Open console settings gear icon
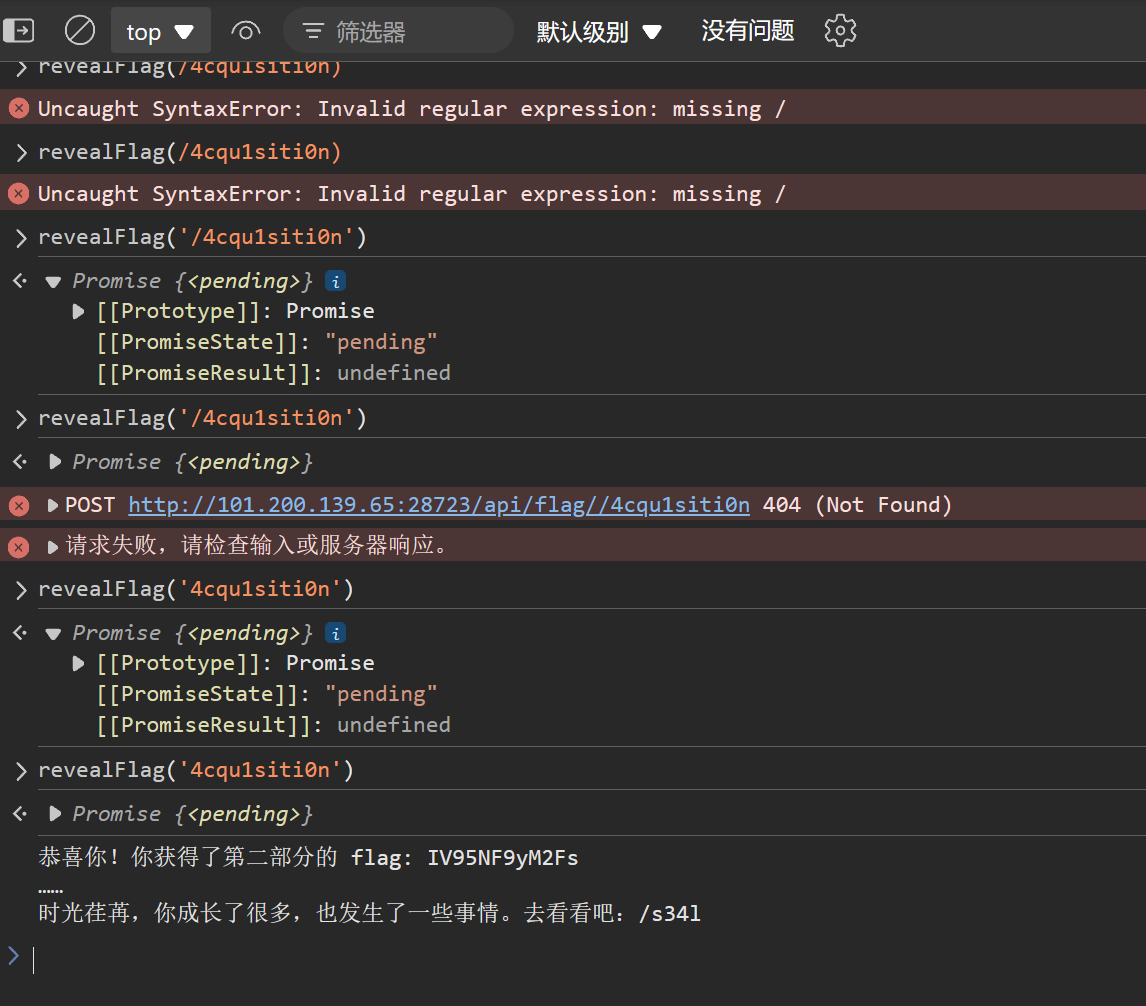1146x1006 pixels. [x=840, y=31]
